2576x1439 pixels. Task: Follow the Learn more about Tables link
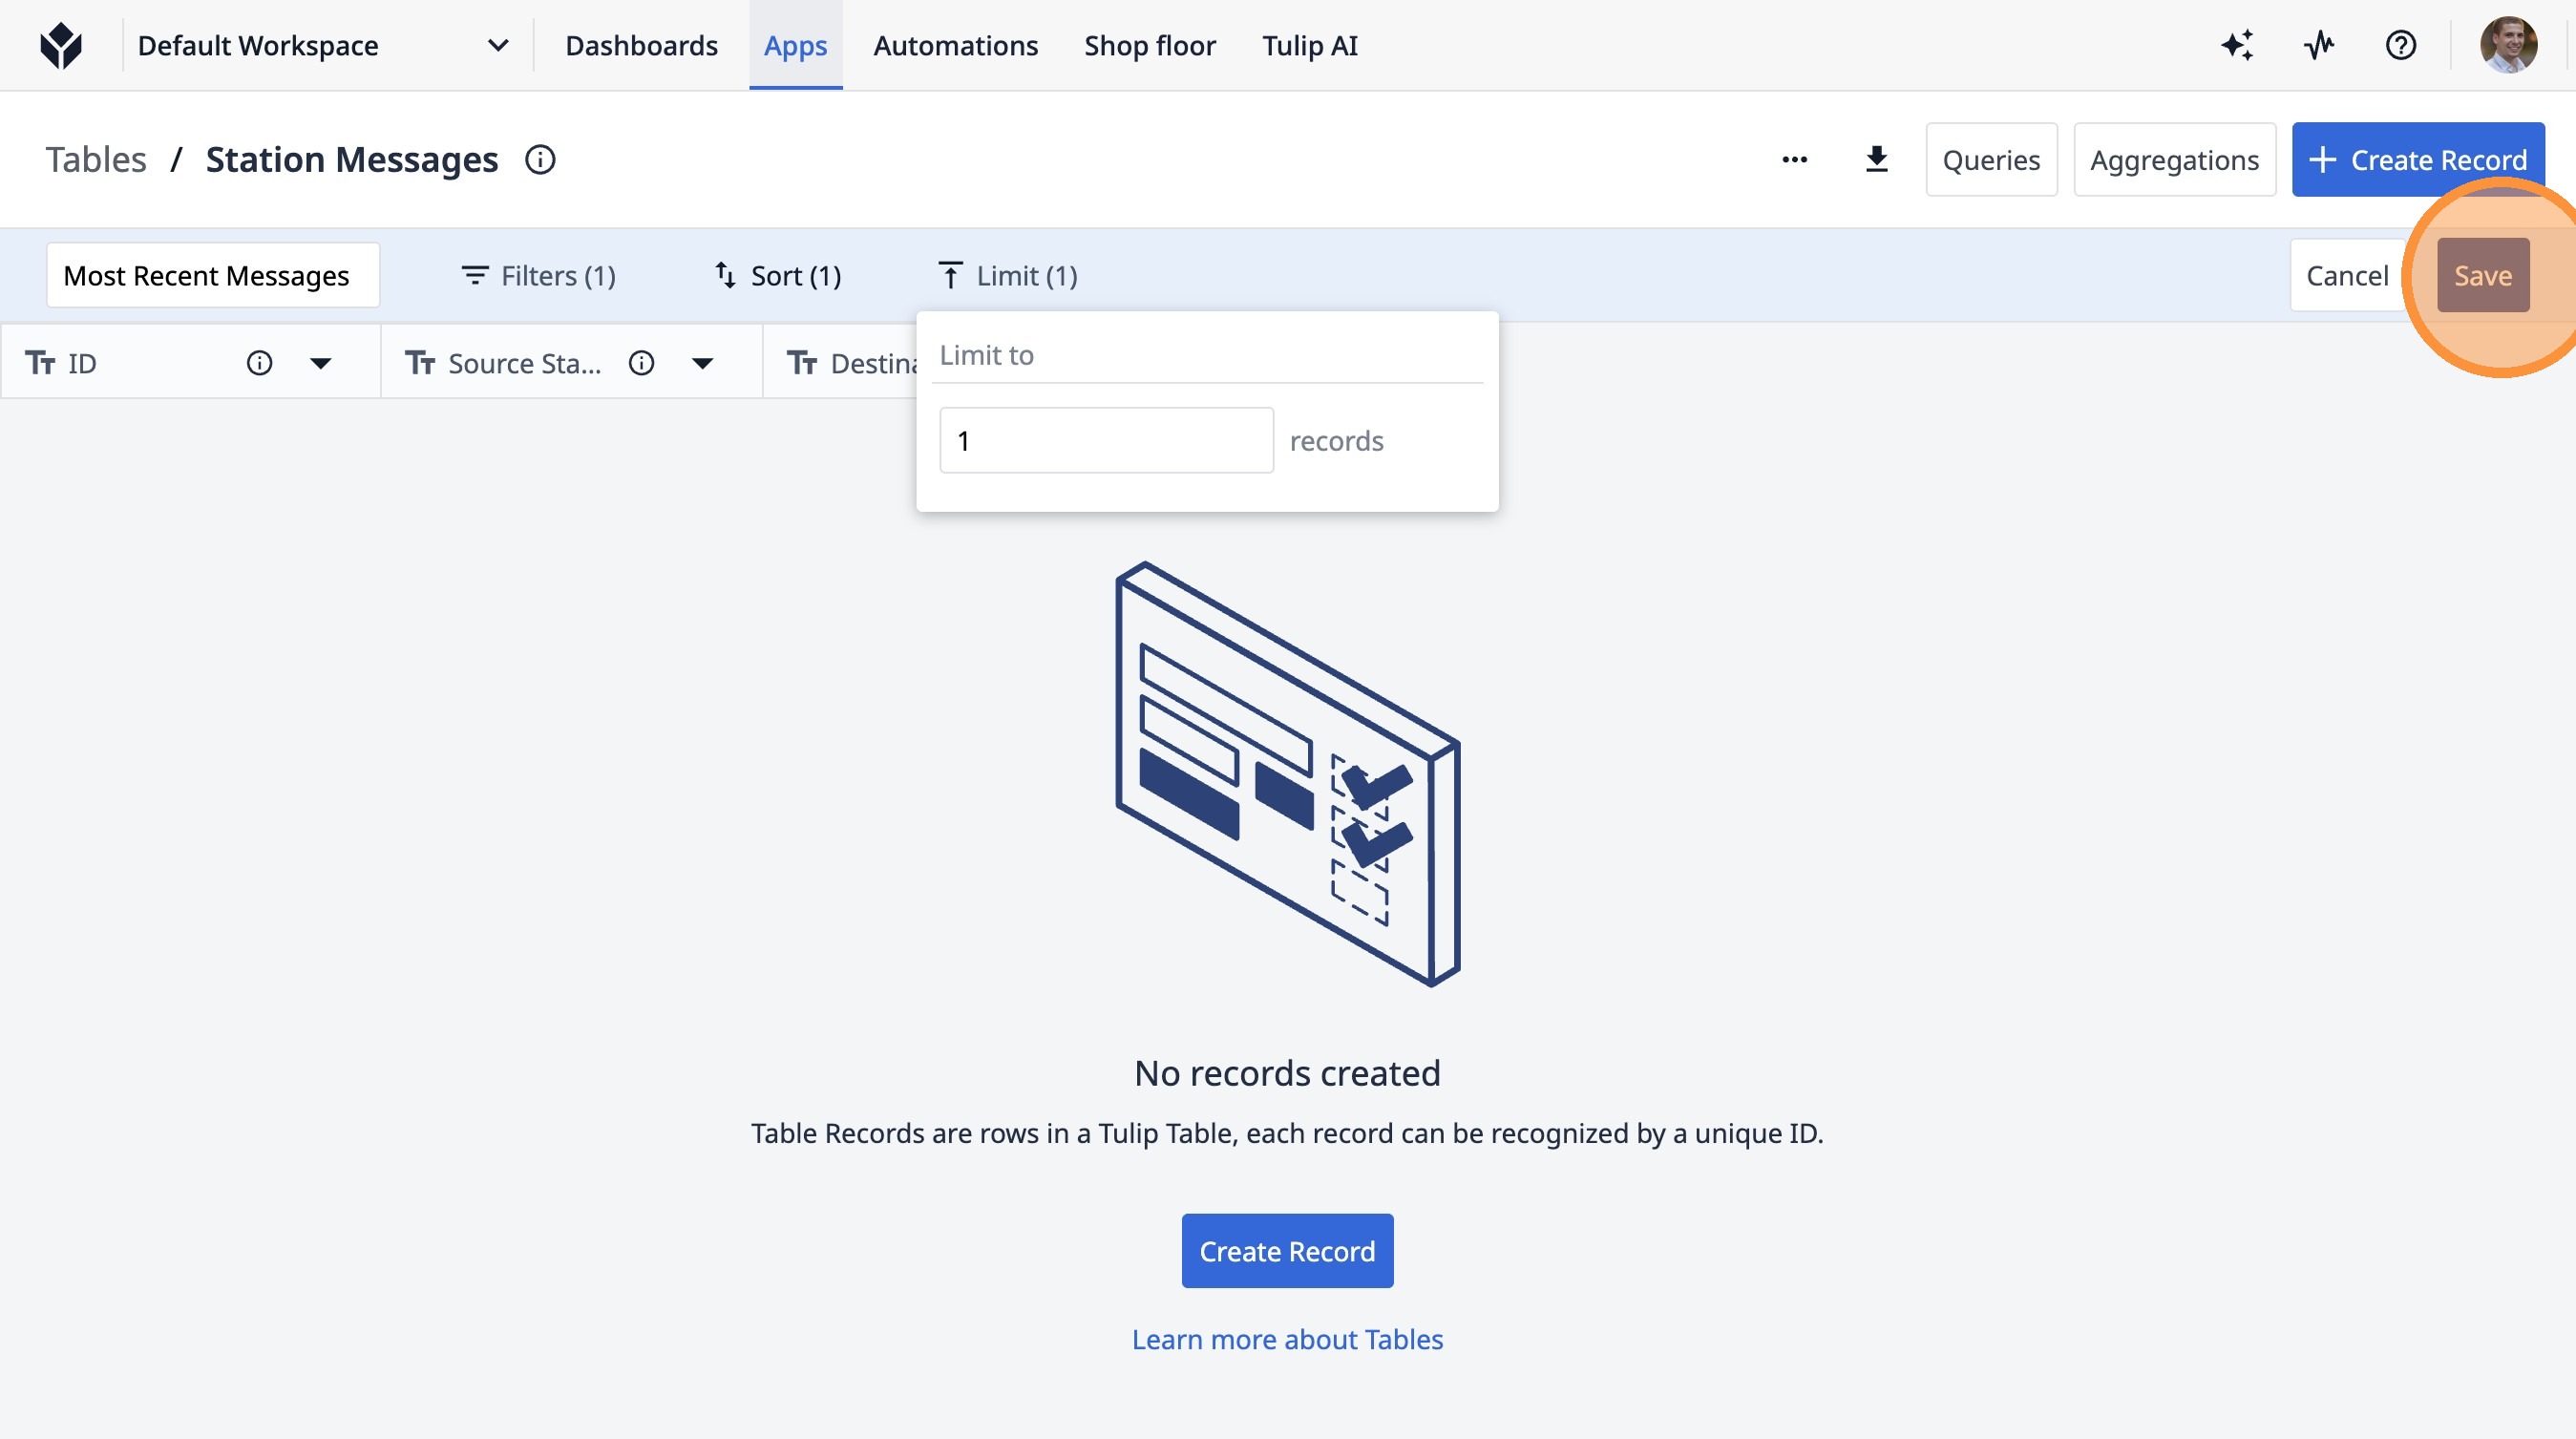[x=1287, y=1339]
